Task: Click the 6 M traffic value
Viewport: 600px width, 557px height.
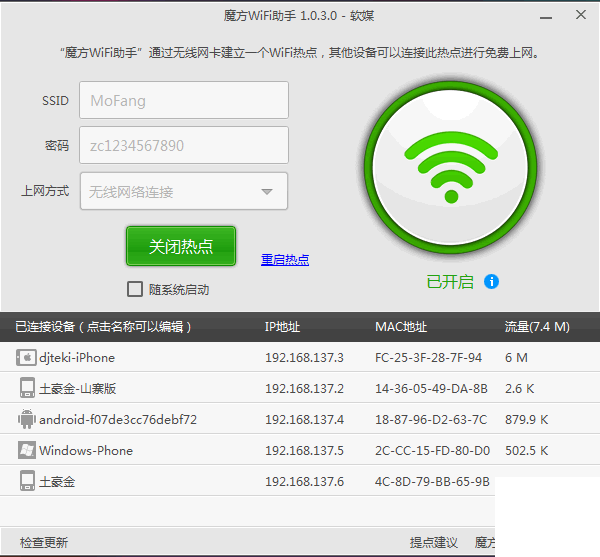Action: (x=516, y=357)
